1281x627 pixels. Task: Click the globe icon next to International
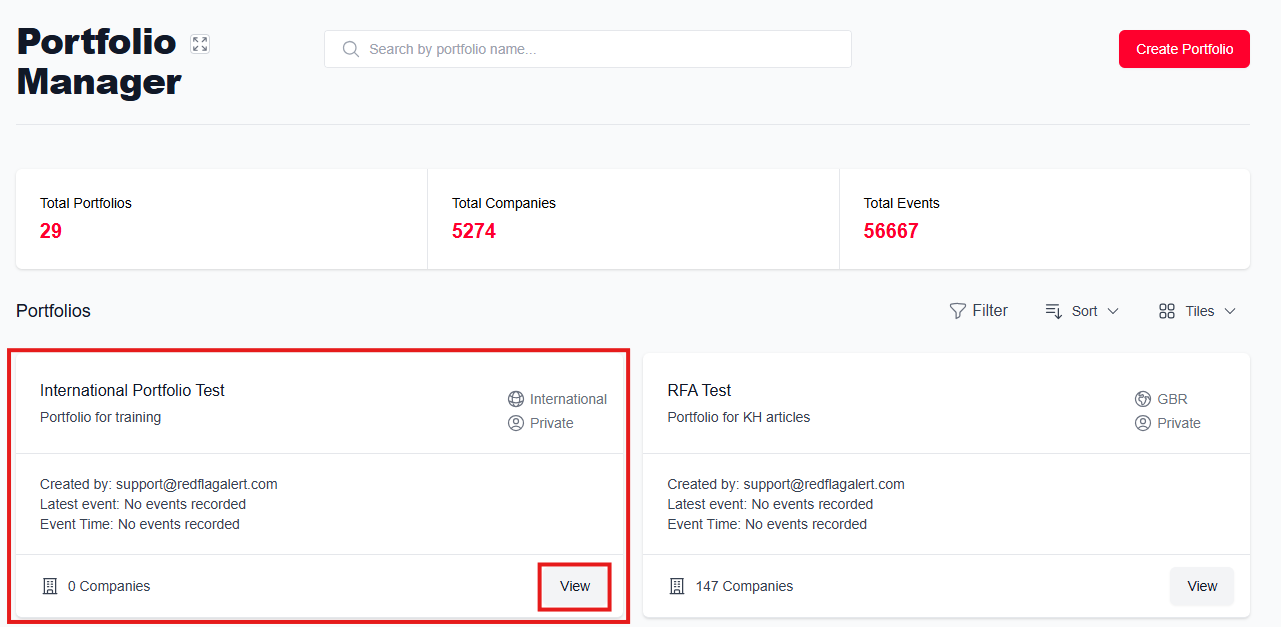pyautogui.click(x=516, y=399)
